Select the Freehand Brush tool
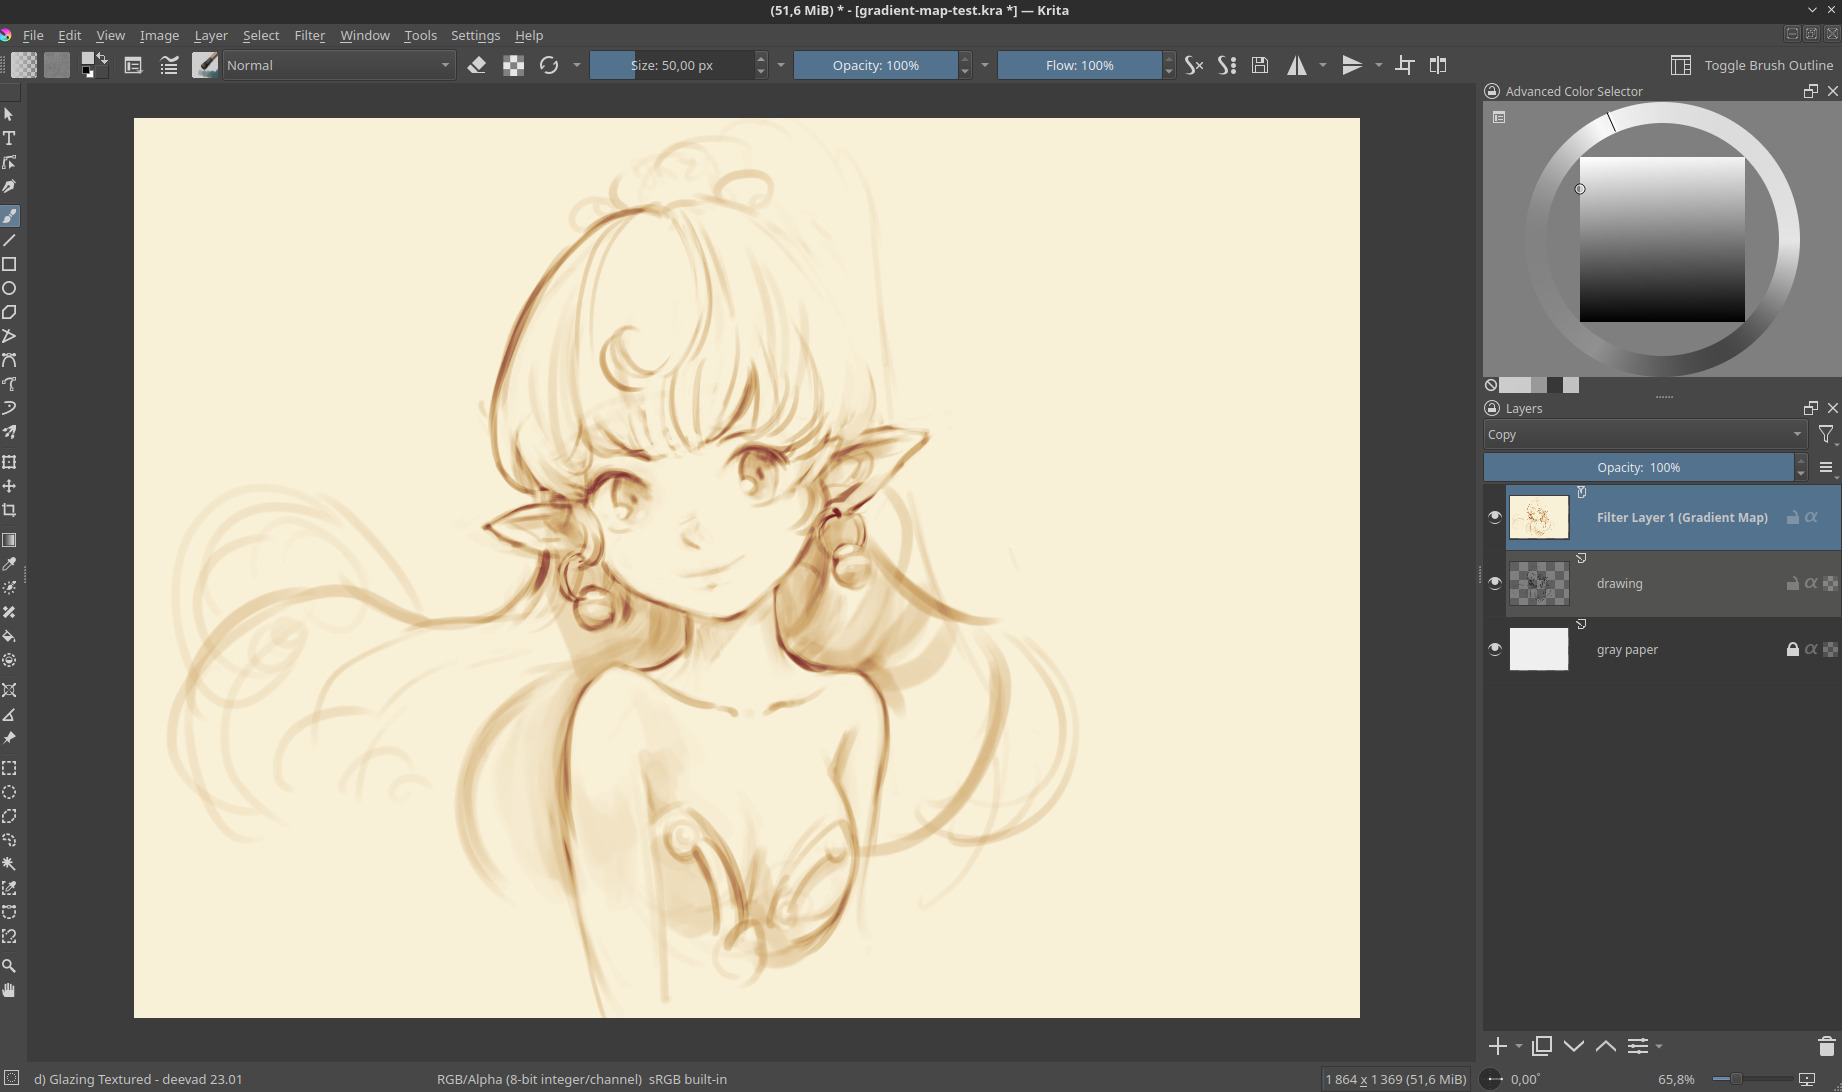This screenshot has width=1842, height=1092. (9, 216)
